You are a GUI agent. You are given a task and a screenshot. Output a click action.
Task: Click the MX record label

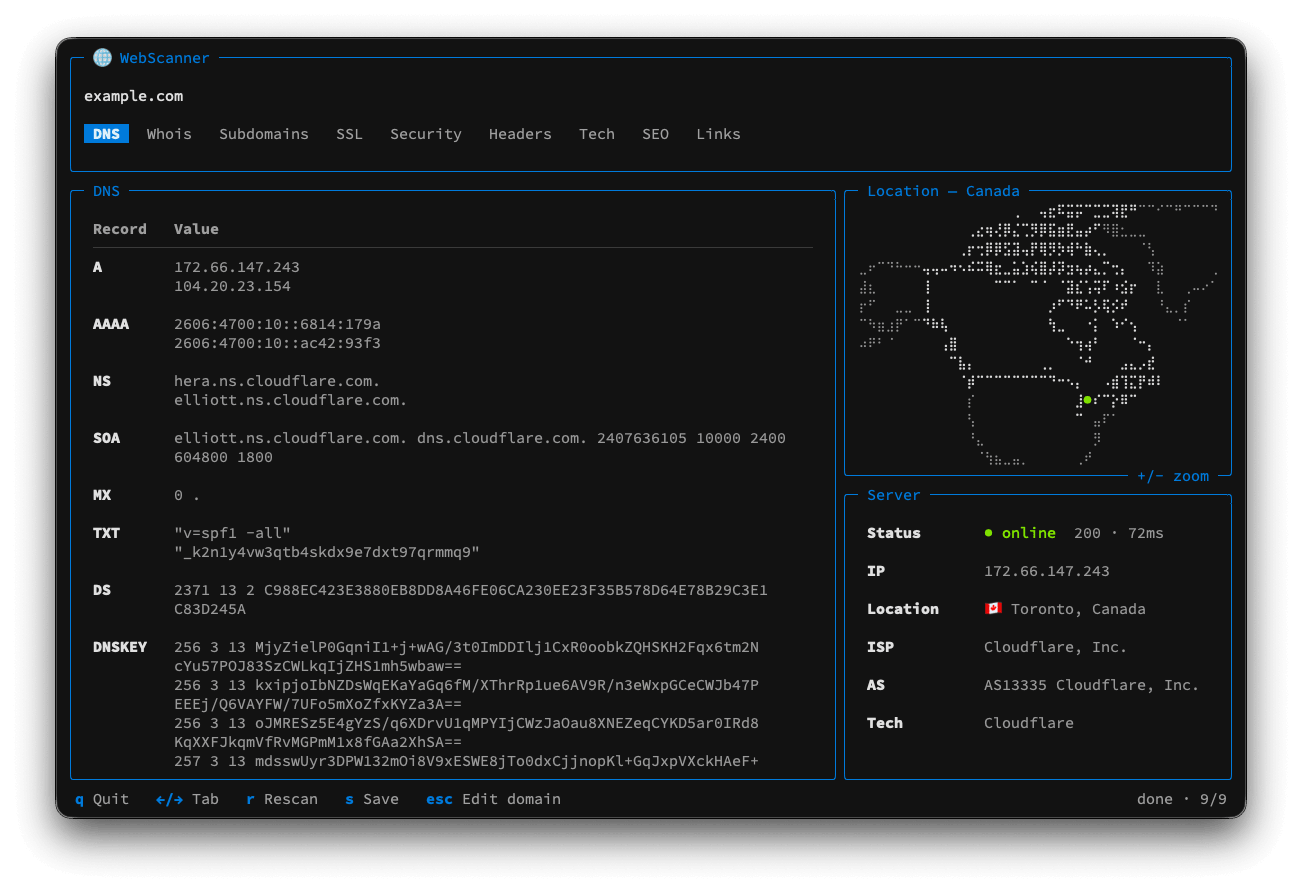102,495
